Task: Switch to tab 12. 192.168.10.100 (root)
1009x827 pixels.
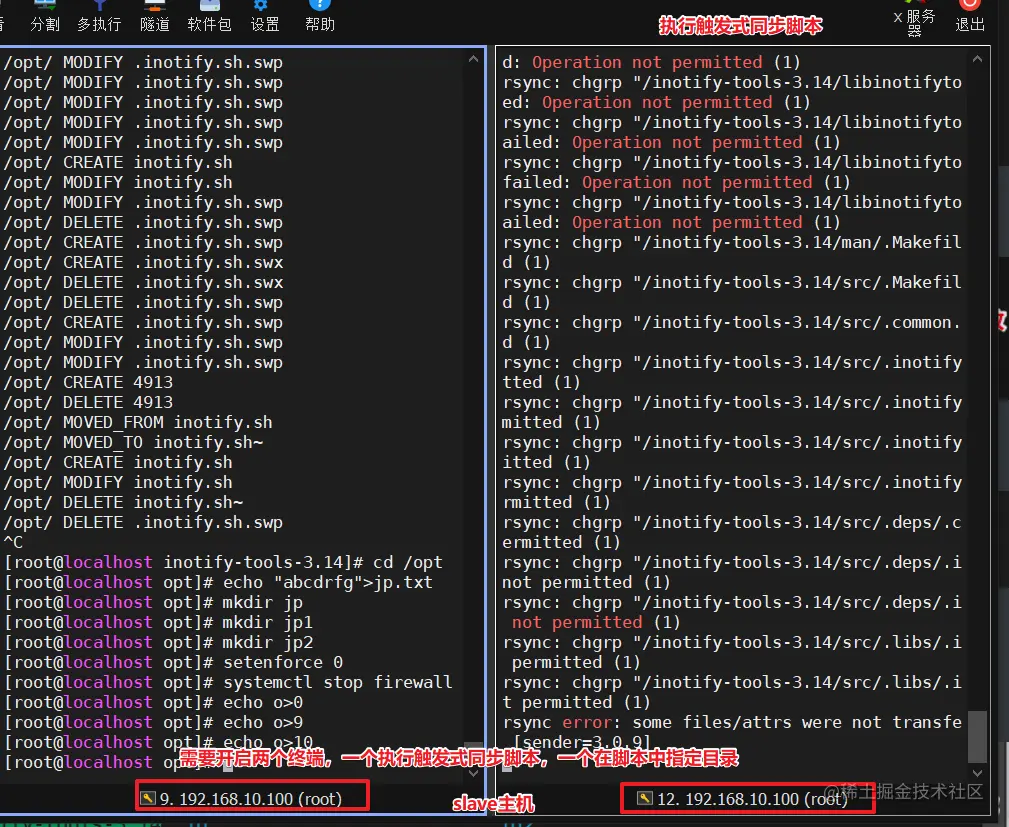Action: click(748, 799)
